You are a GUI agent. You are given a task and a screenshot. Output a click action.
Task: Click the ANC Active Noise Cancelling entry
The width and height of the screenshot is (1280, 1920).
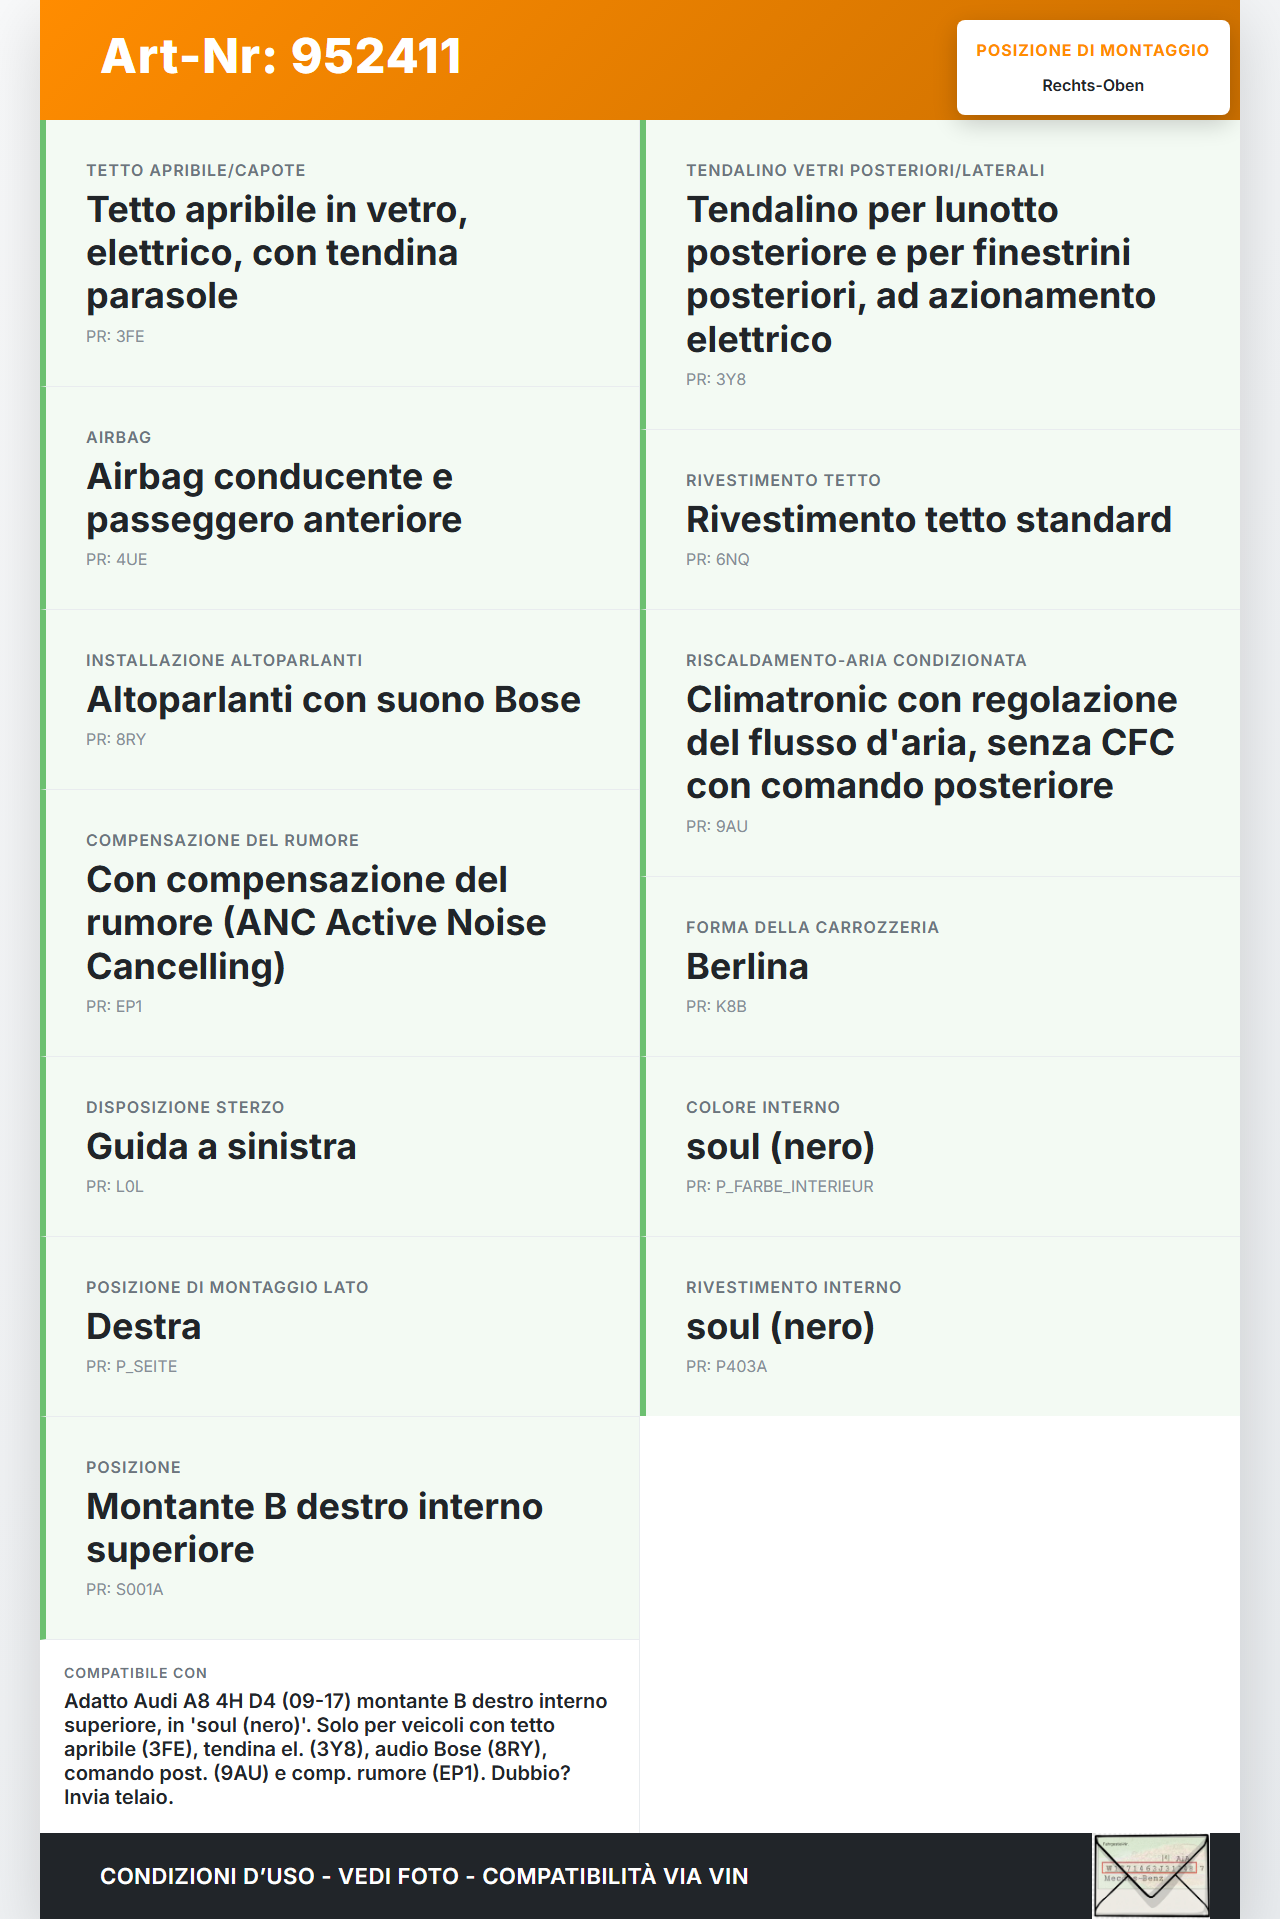pyautogui.click(x=316, y=923)
